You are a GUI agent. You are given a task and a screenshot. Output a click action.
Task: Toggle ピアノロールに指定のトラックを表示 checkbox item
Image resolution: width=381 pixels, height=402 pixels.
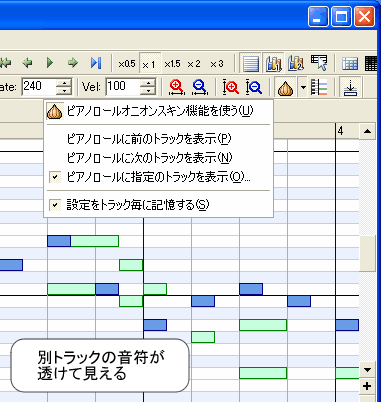158,177
